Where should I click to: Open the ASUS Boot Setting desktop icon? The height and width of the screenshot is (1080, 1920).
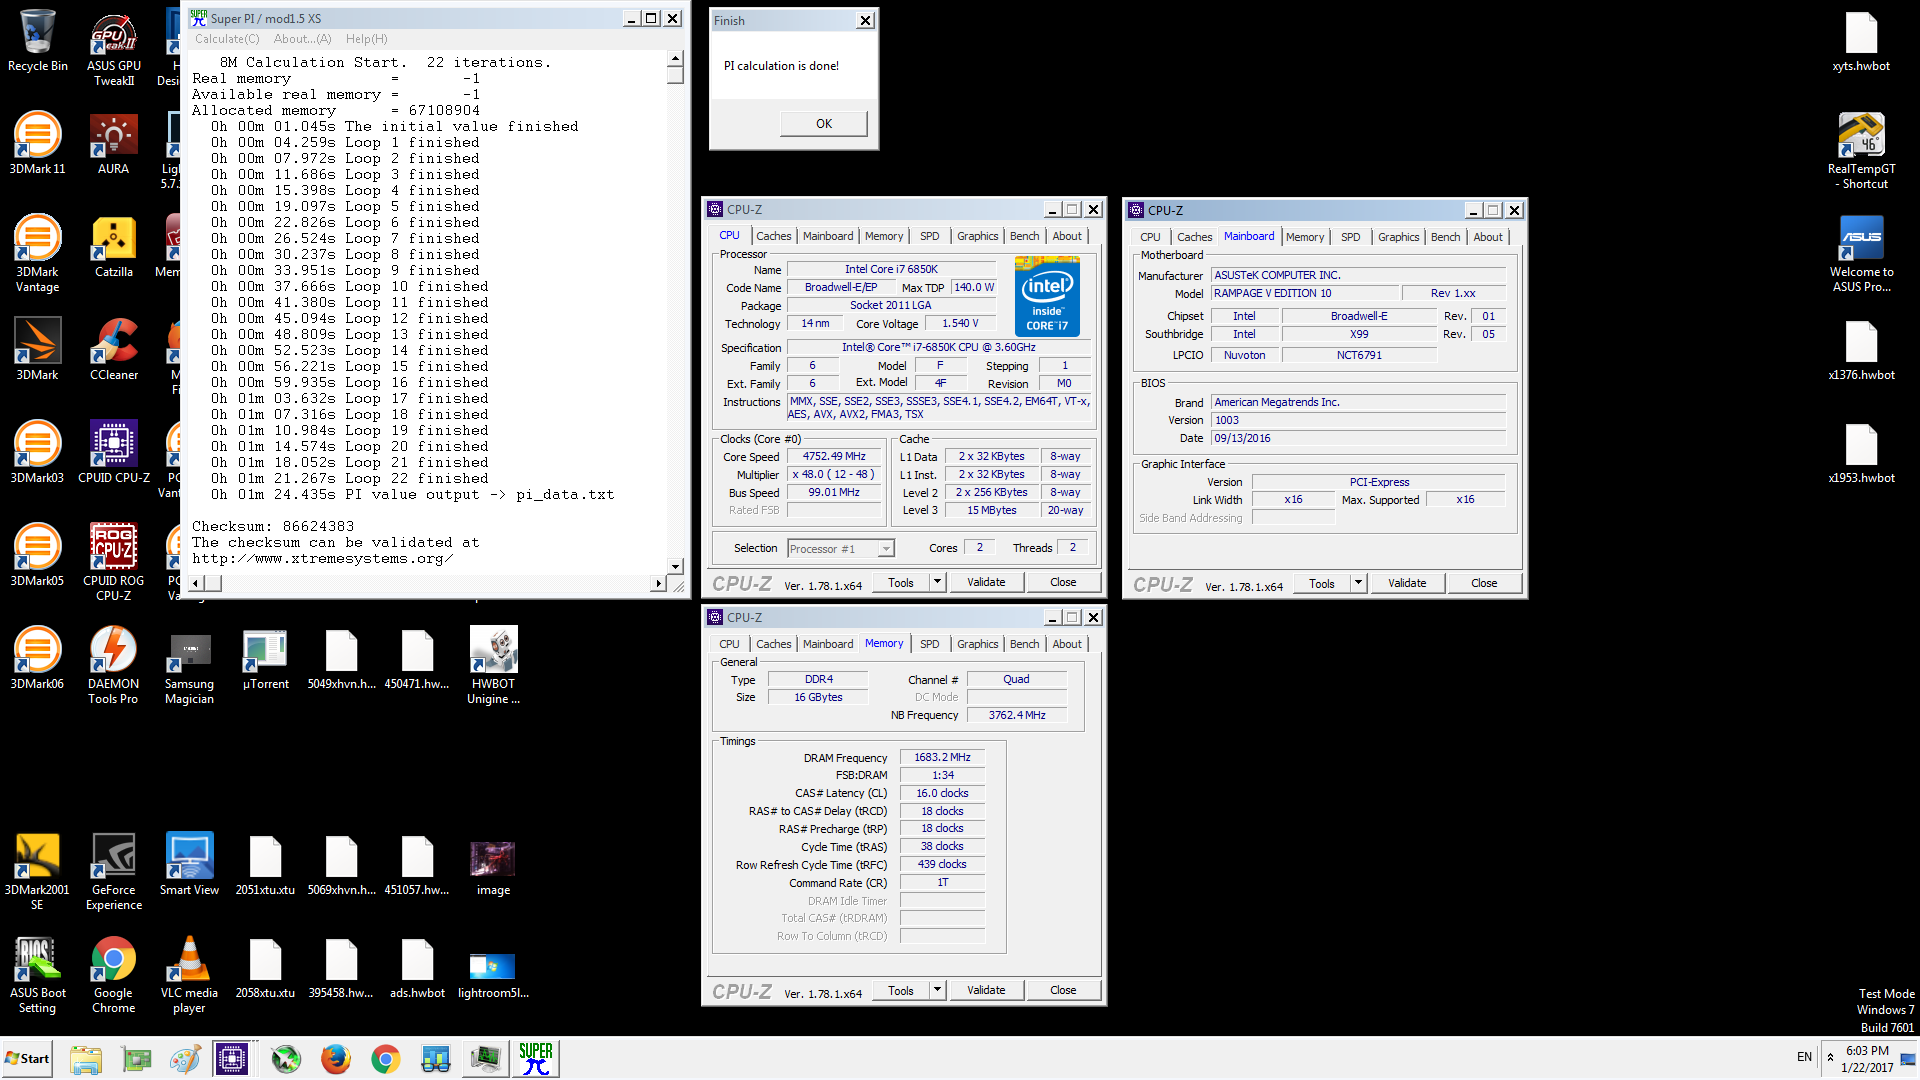(37, 975)
